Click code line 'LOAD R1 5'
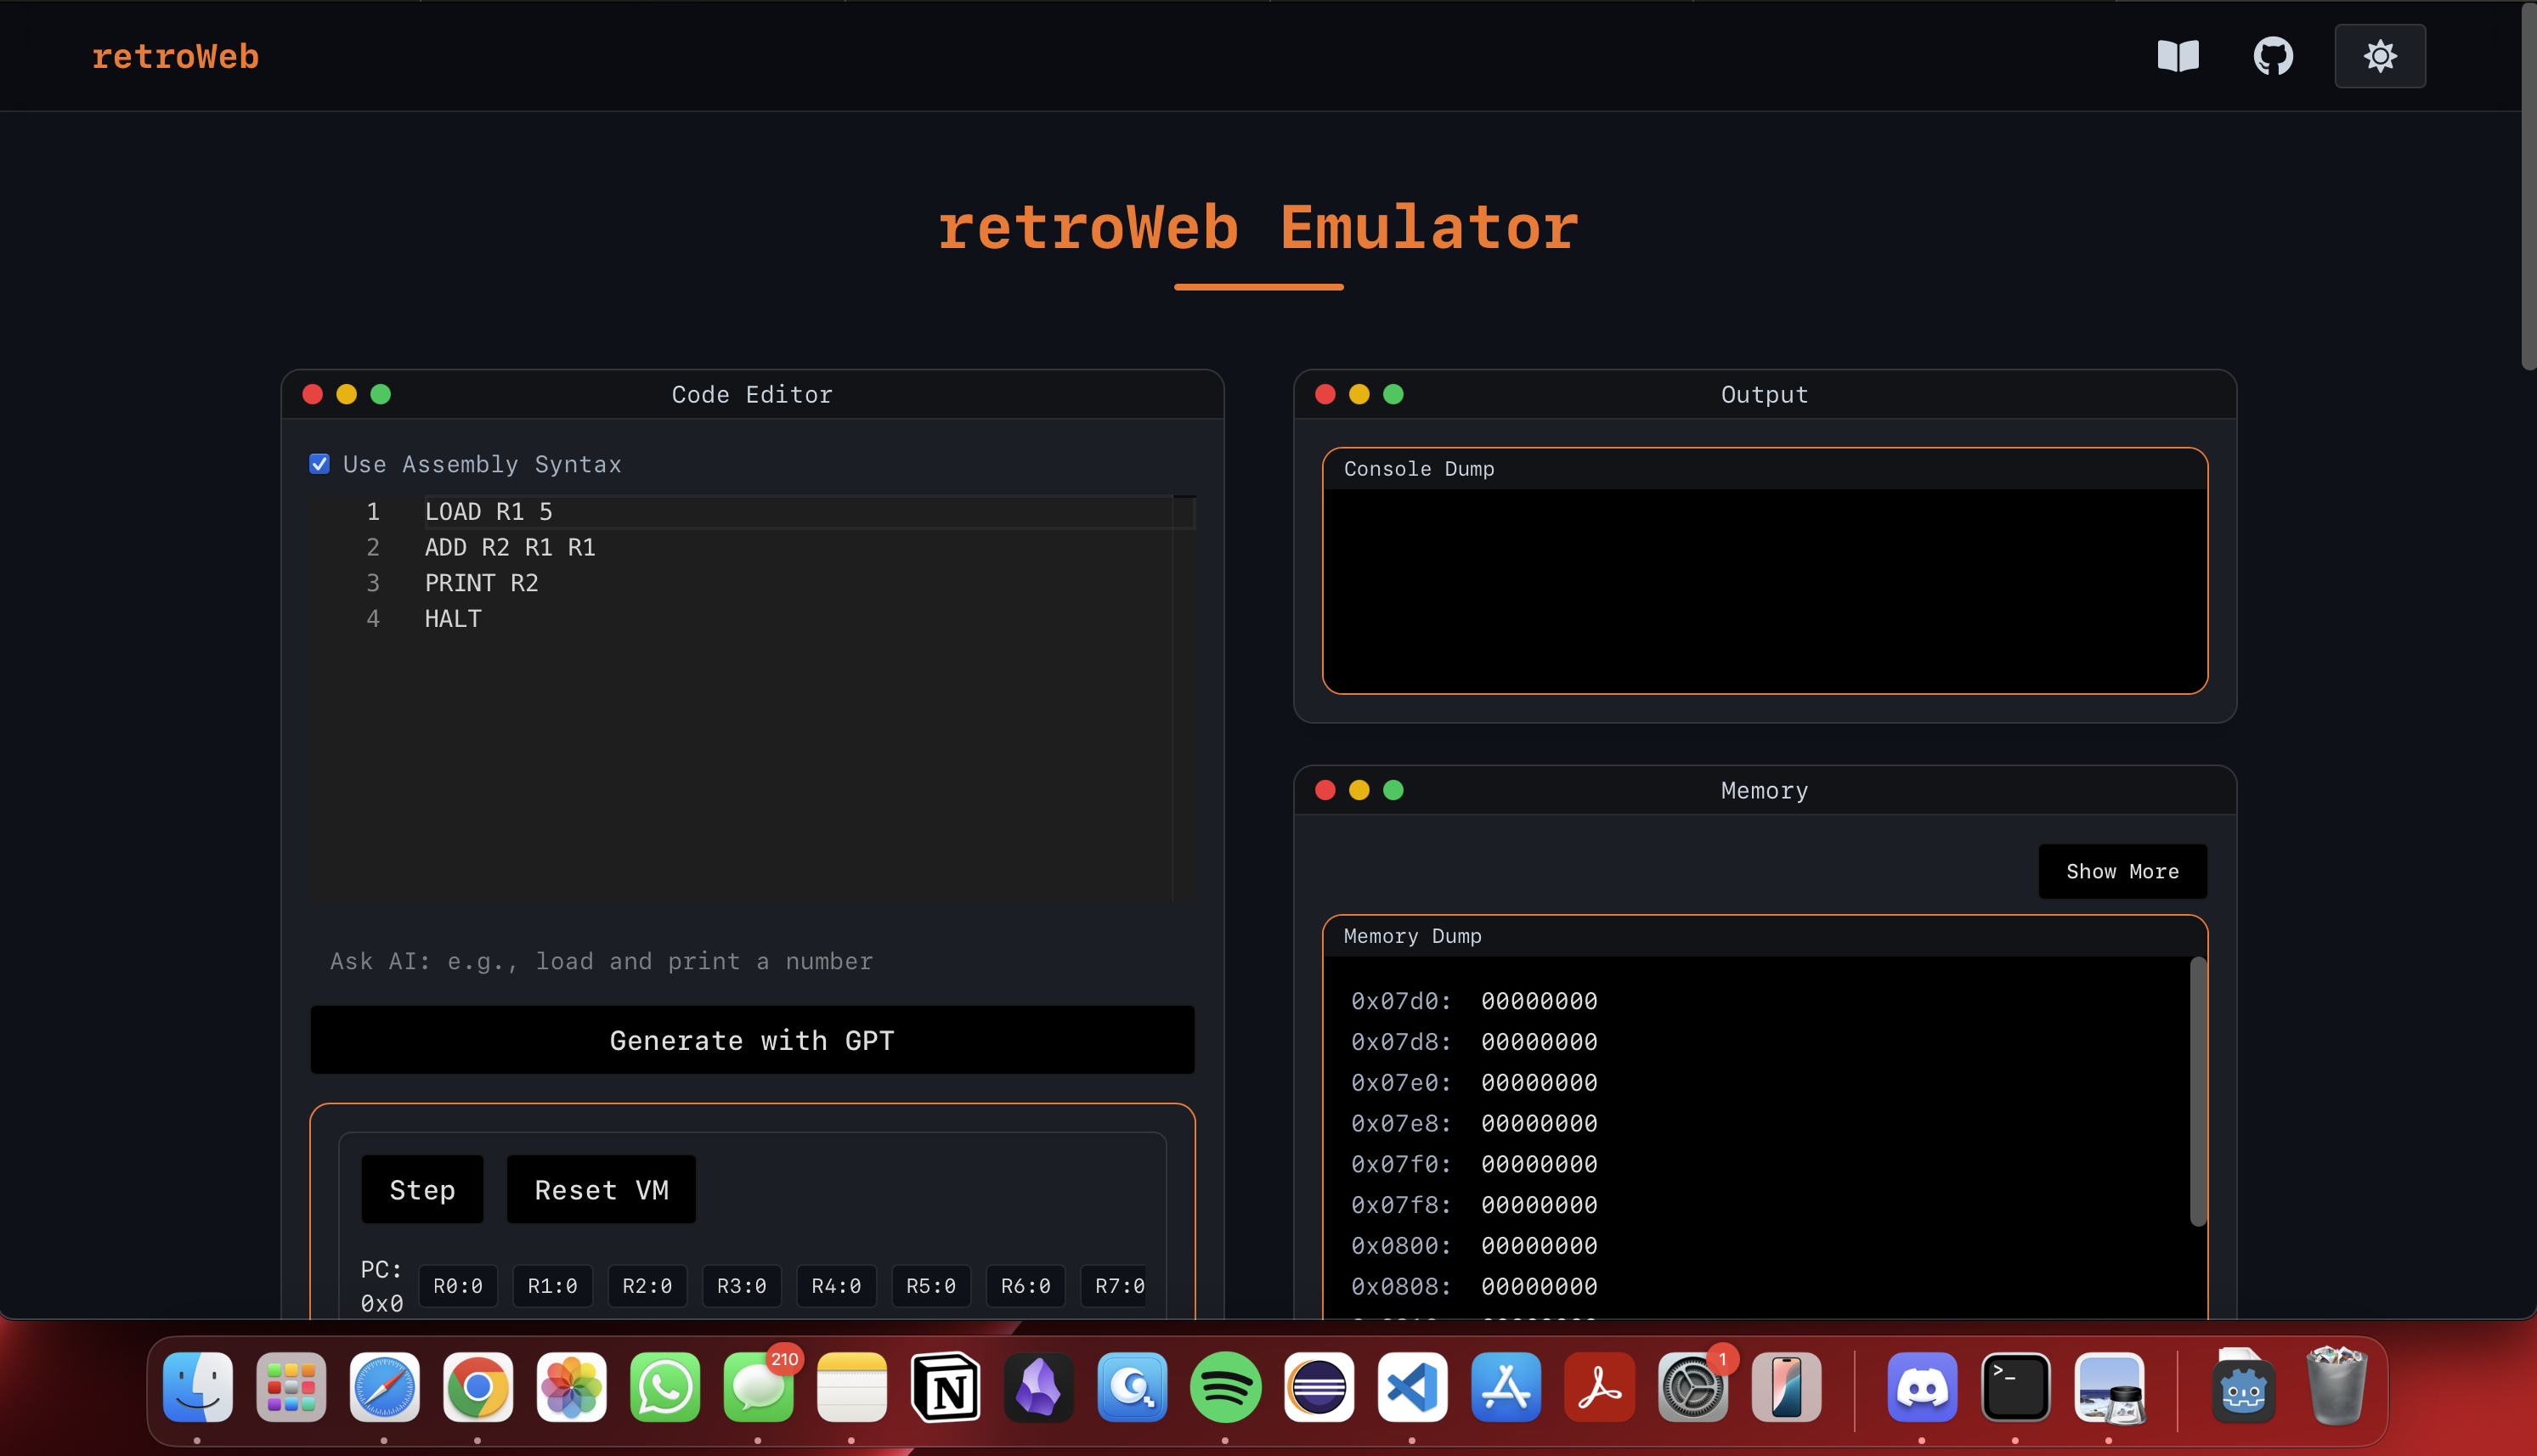 coord(488,512)
